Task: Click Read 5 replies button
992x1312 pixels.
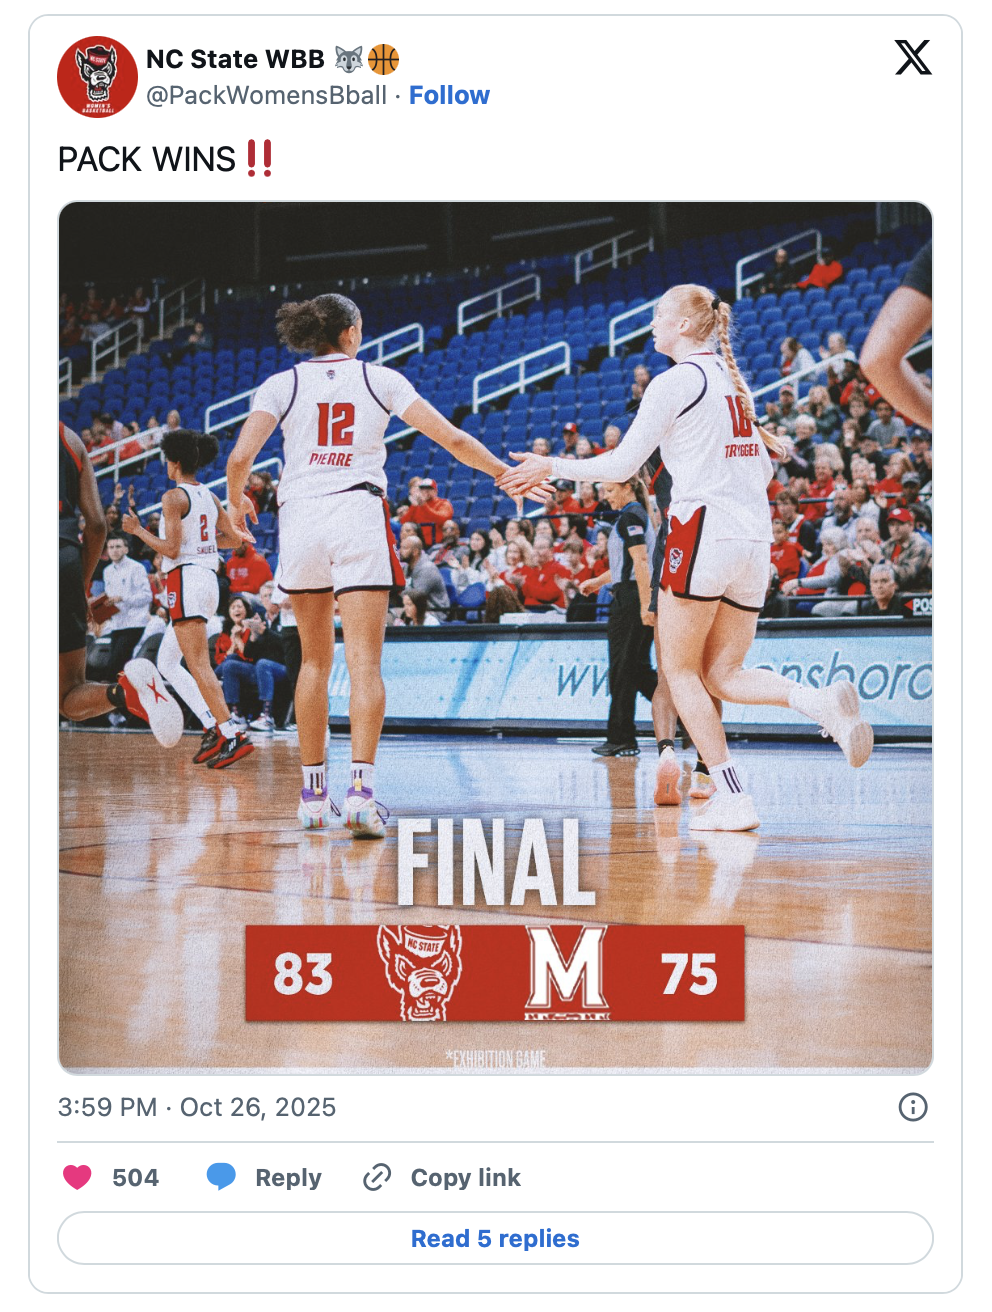Action: coord(495,1238)
